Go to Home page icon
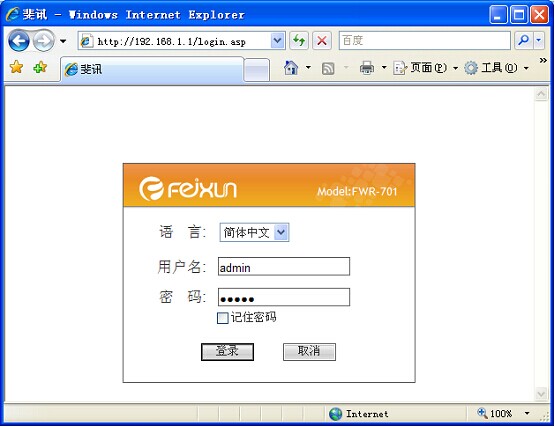The height and width of the screenshot is (427, 555). tap(291, 67)
